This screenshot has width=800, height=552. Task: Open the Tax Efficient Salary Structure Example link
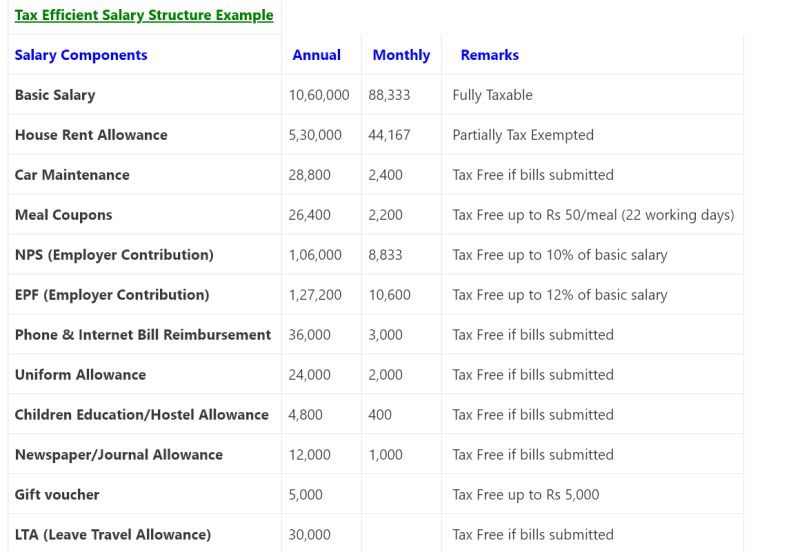pyautogui.click(x=143, y=15)
